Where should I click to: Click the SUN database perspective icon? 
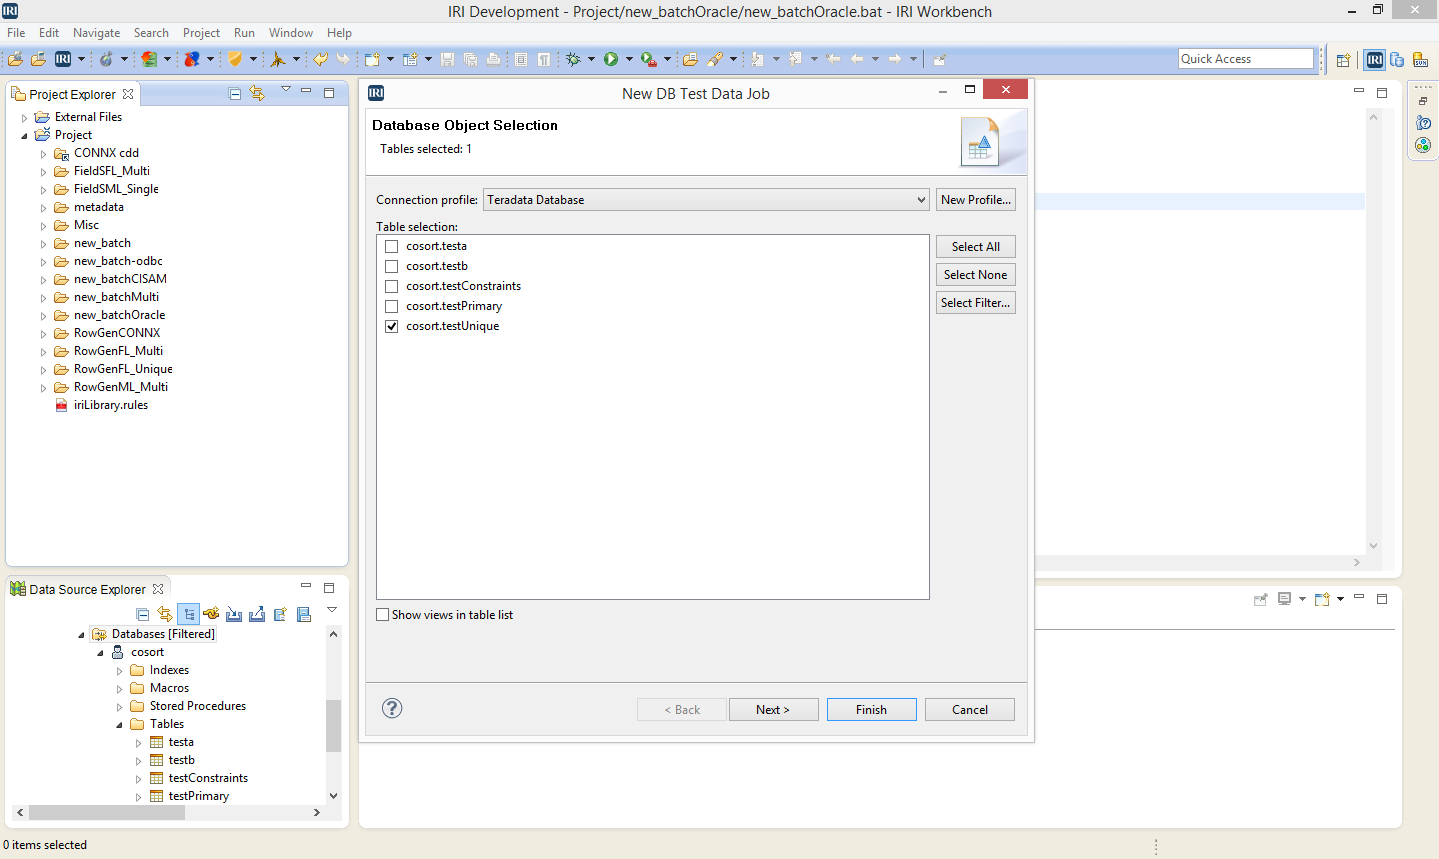(1420, 60)
